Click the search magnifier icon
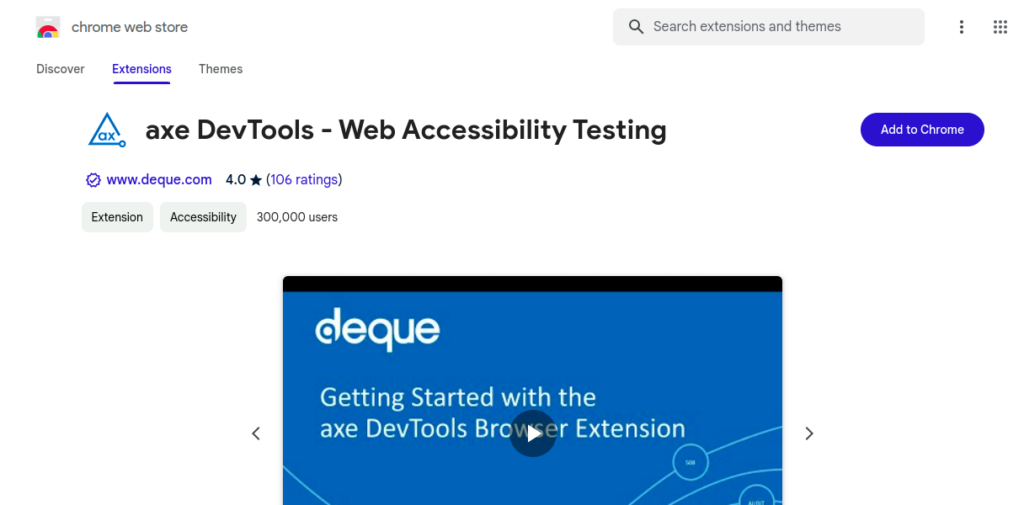The height and width of the screenshot is (505, 1024). click(x=636, y=27)
